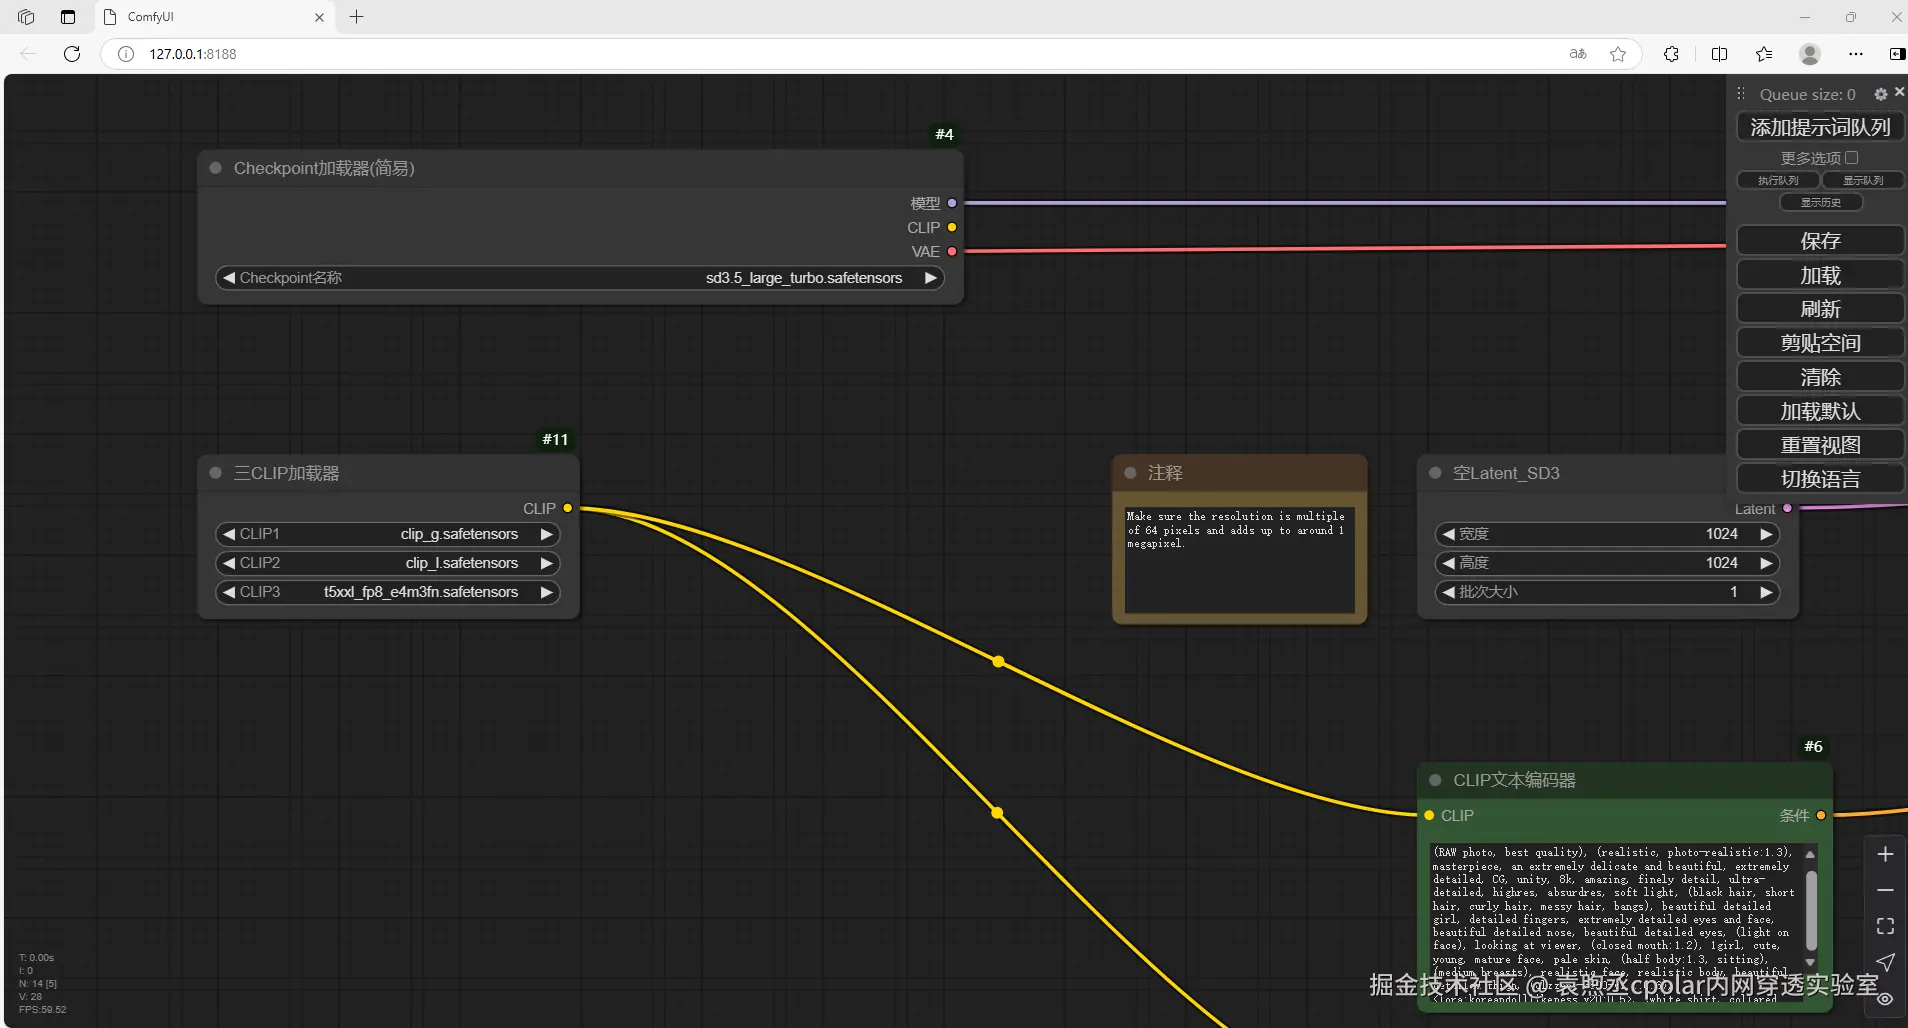Click the 添加提示词队列 queue prompt button
The image size is (1908, 1028).
click(1820, 127)
